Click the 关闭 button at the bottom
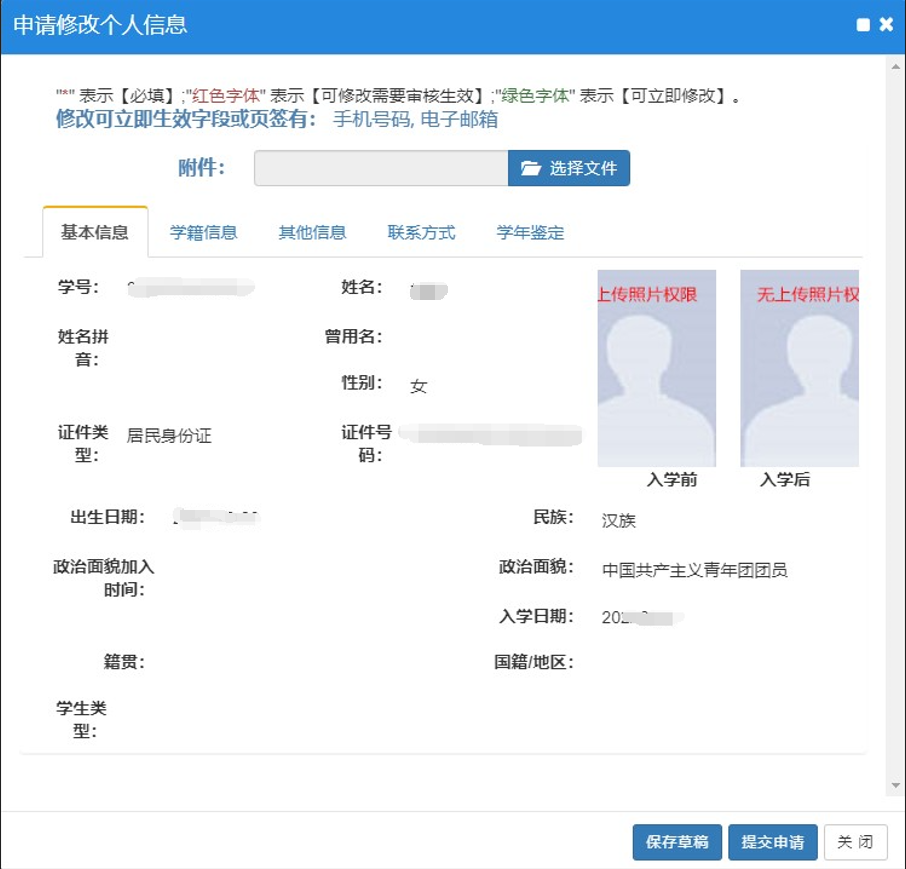 855,842
